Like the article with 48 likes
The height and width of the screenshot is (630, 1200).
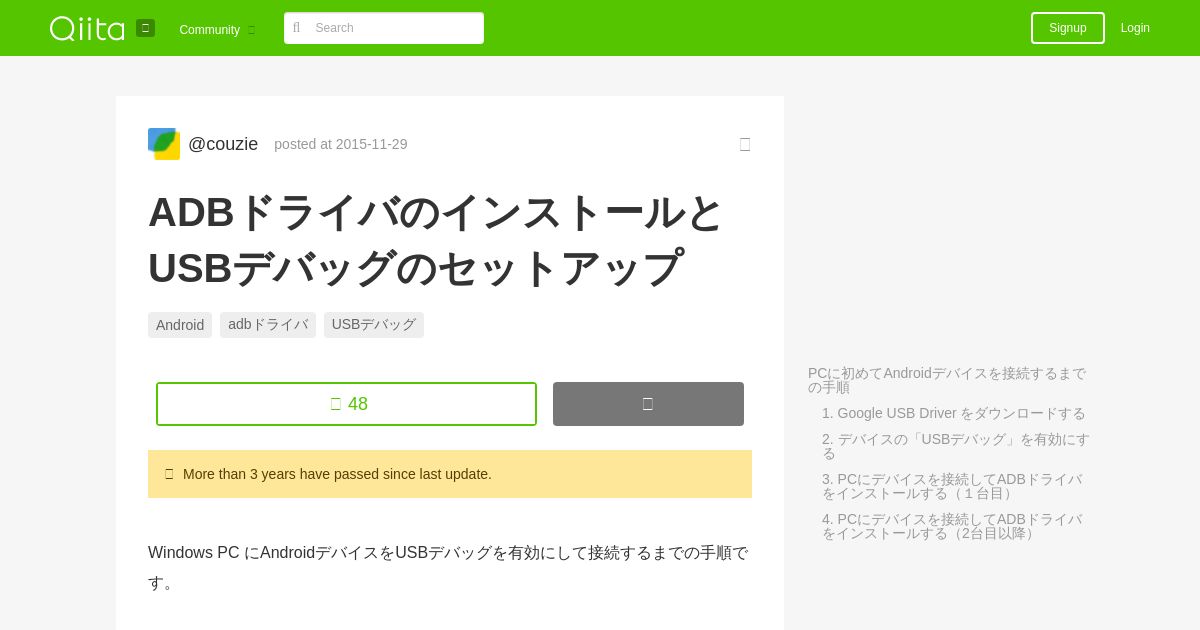pyautogui.click(x=346, y=404)
